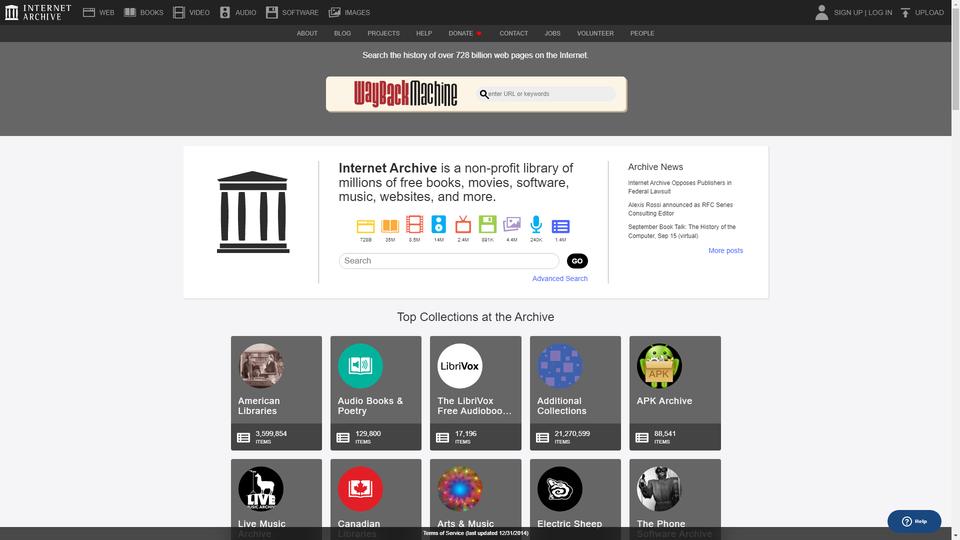Click the orange books icon (35M)
This screenshot has width=960, height=540.
point(390,226)
